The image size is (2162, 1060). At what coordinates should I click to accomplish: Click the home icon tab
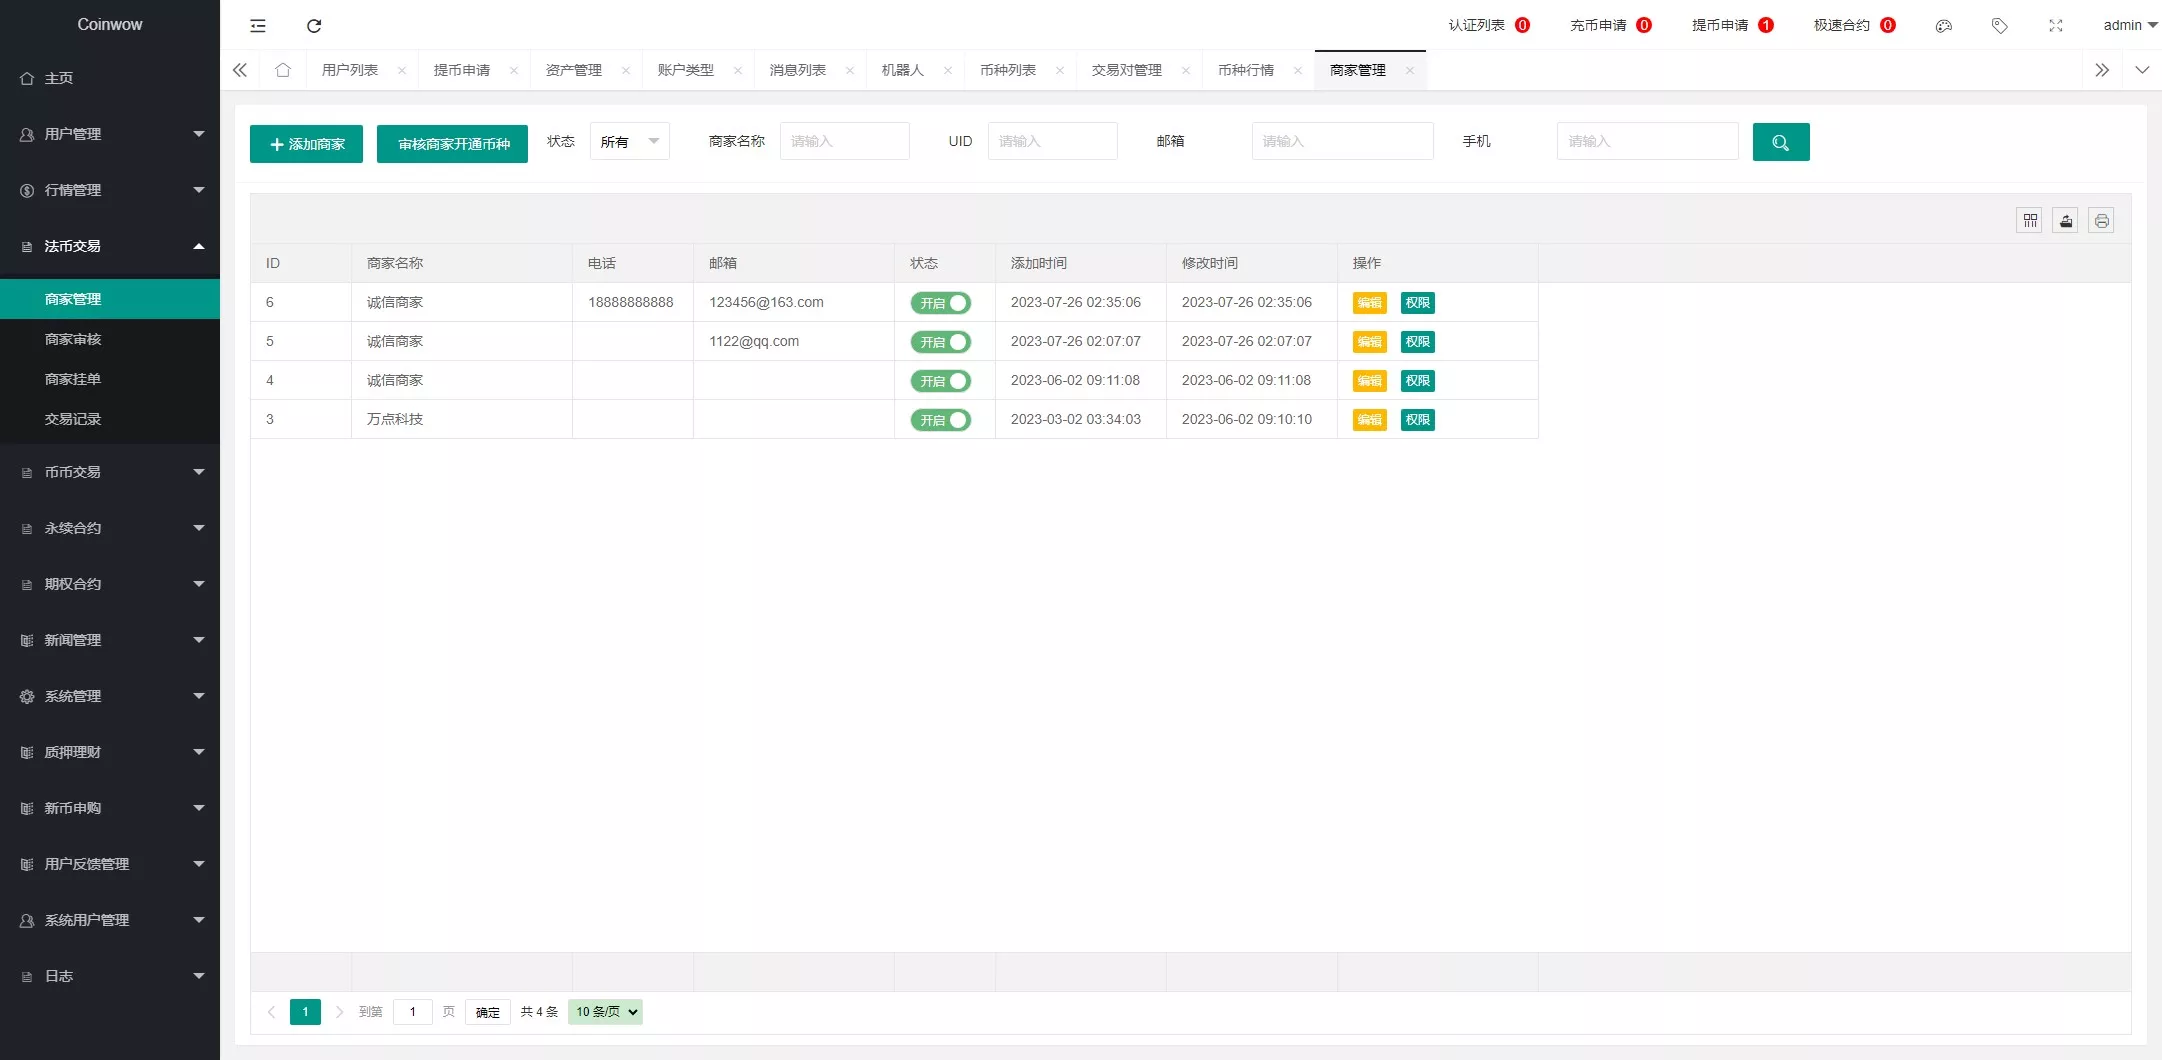[283, 70]
